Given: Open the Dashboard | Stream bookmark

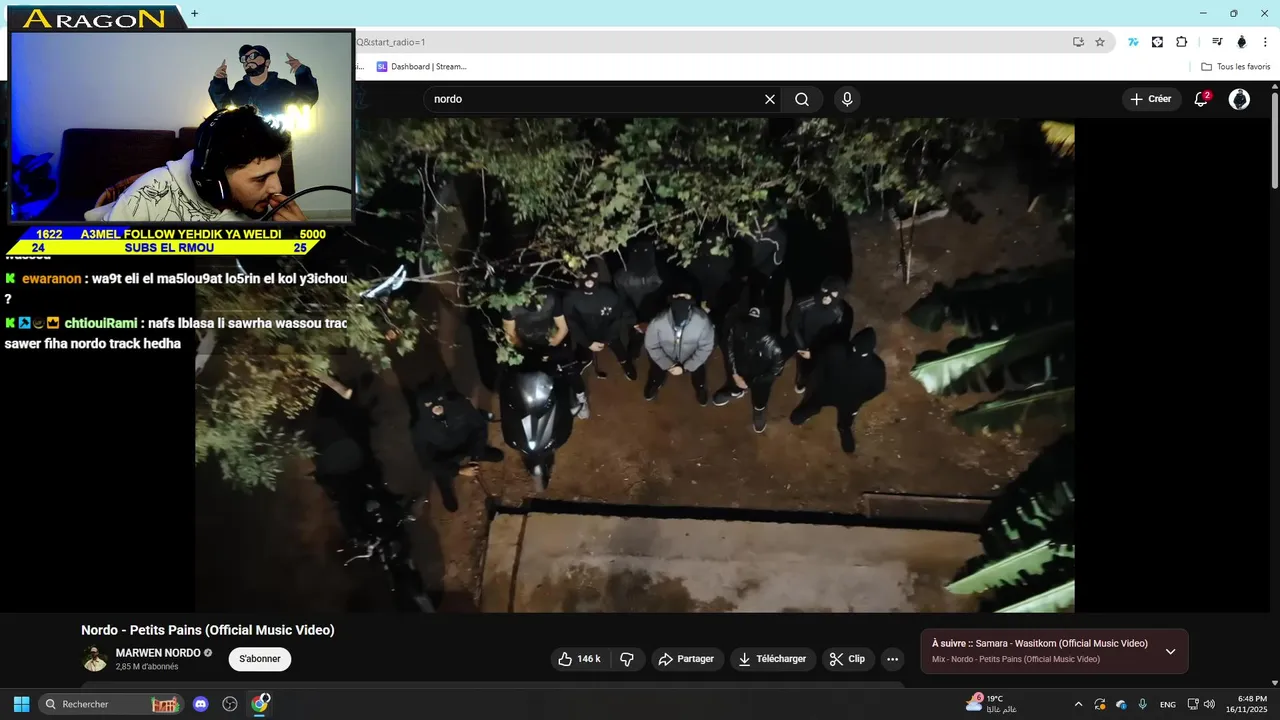Looking at the screenshot, I should point(421,67).
